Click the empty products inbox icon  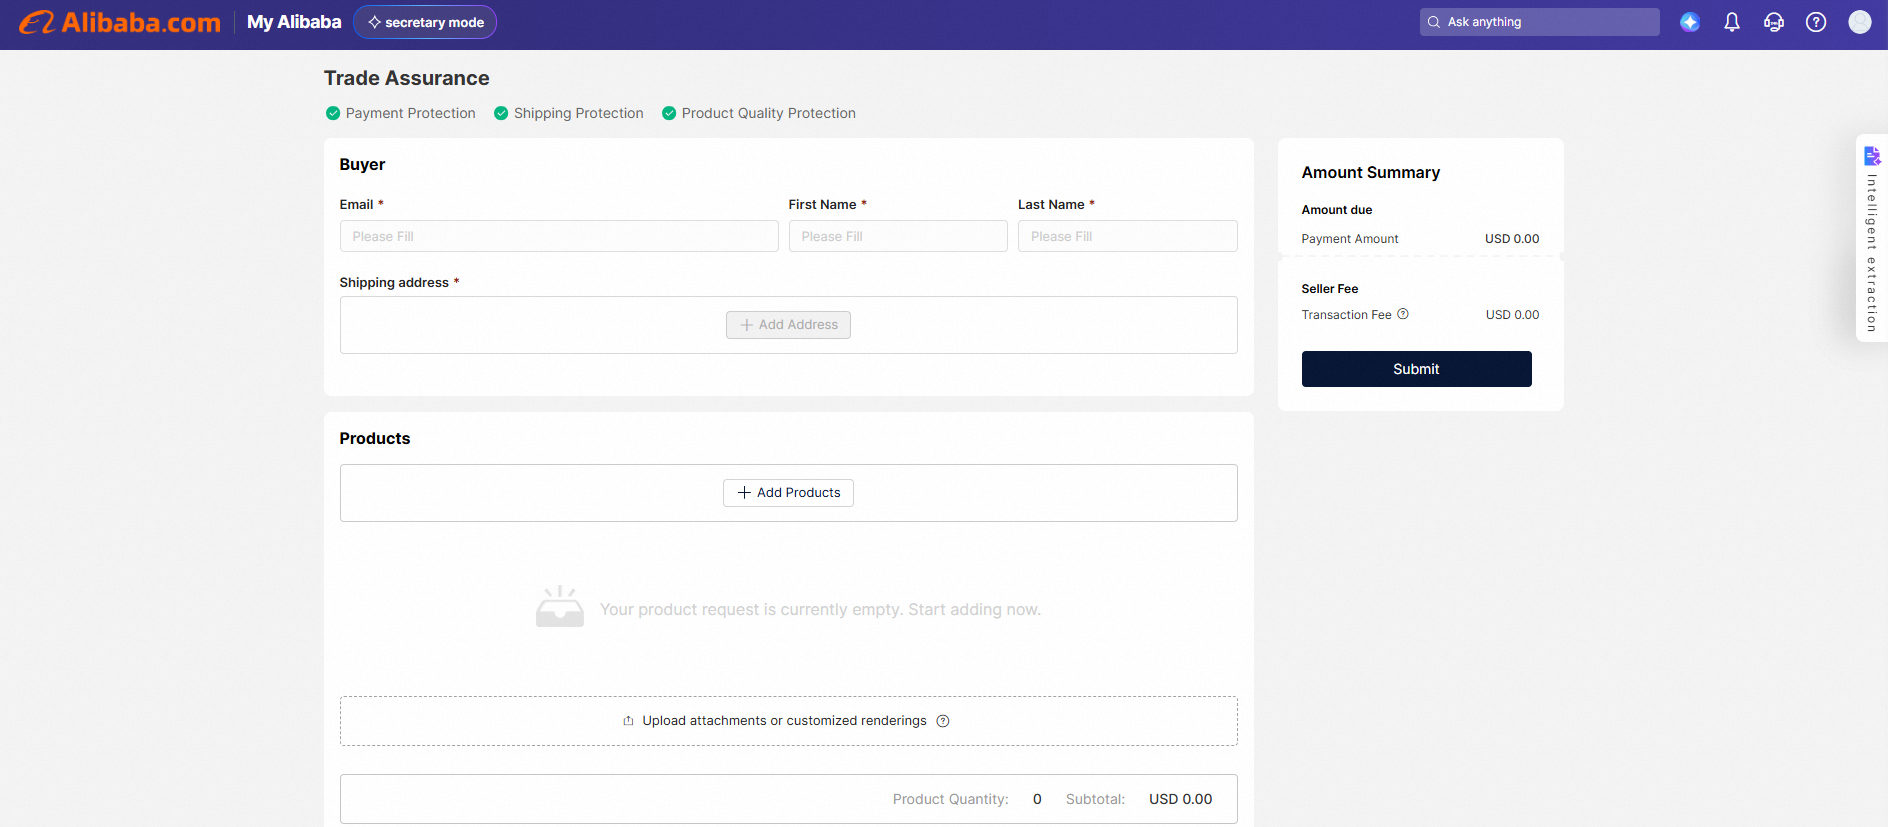coord(560,607)
